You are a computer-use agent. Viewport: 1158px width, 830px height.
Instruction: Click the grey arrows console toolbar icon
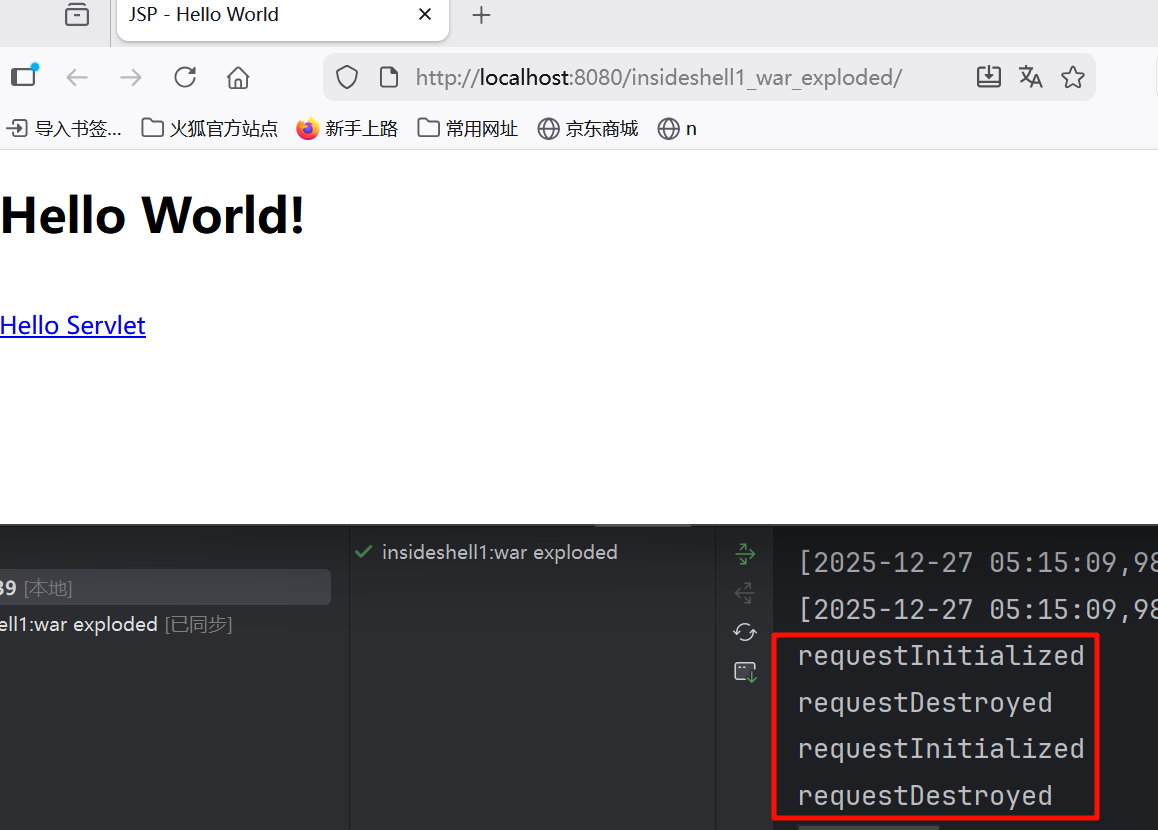point(745,592)
